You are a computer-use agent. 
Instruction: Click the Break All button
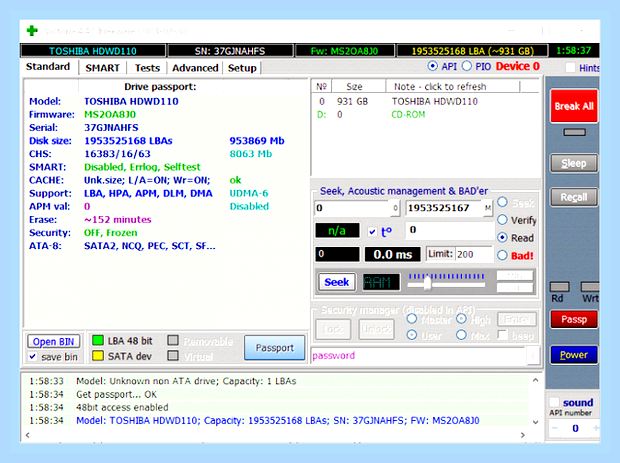pos(574,106)
